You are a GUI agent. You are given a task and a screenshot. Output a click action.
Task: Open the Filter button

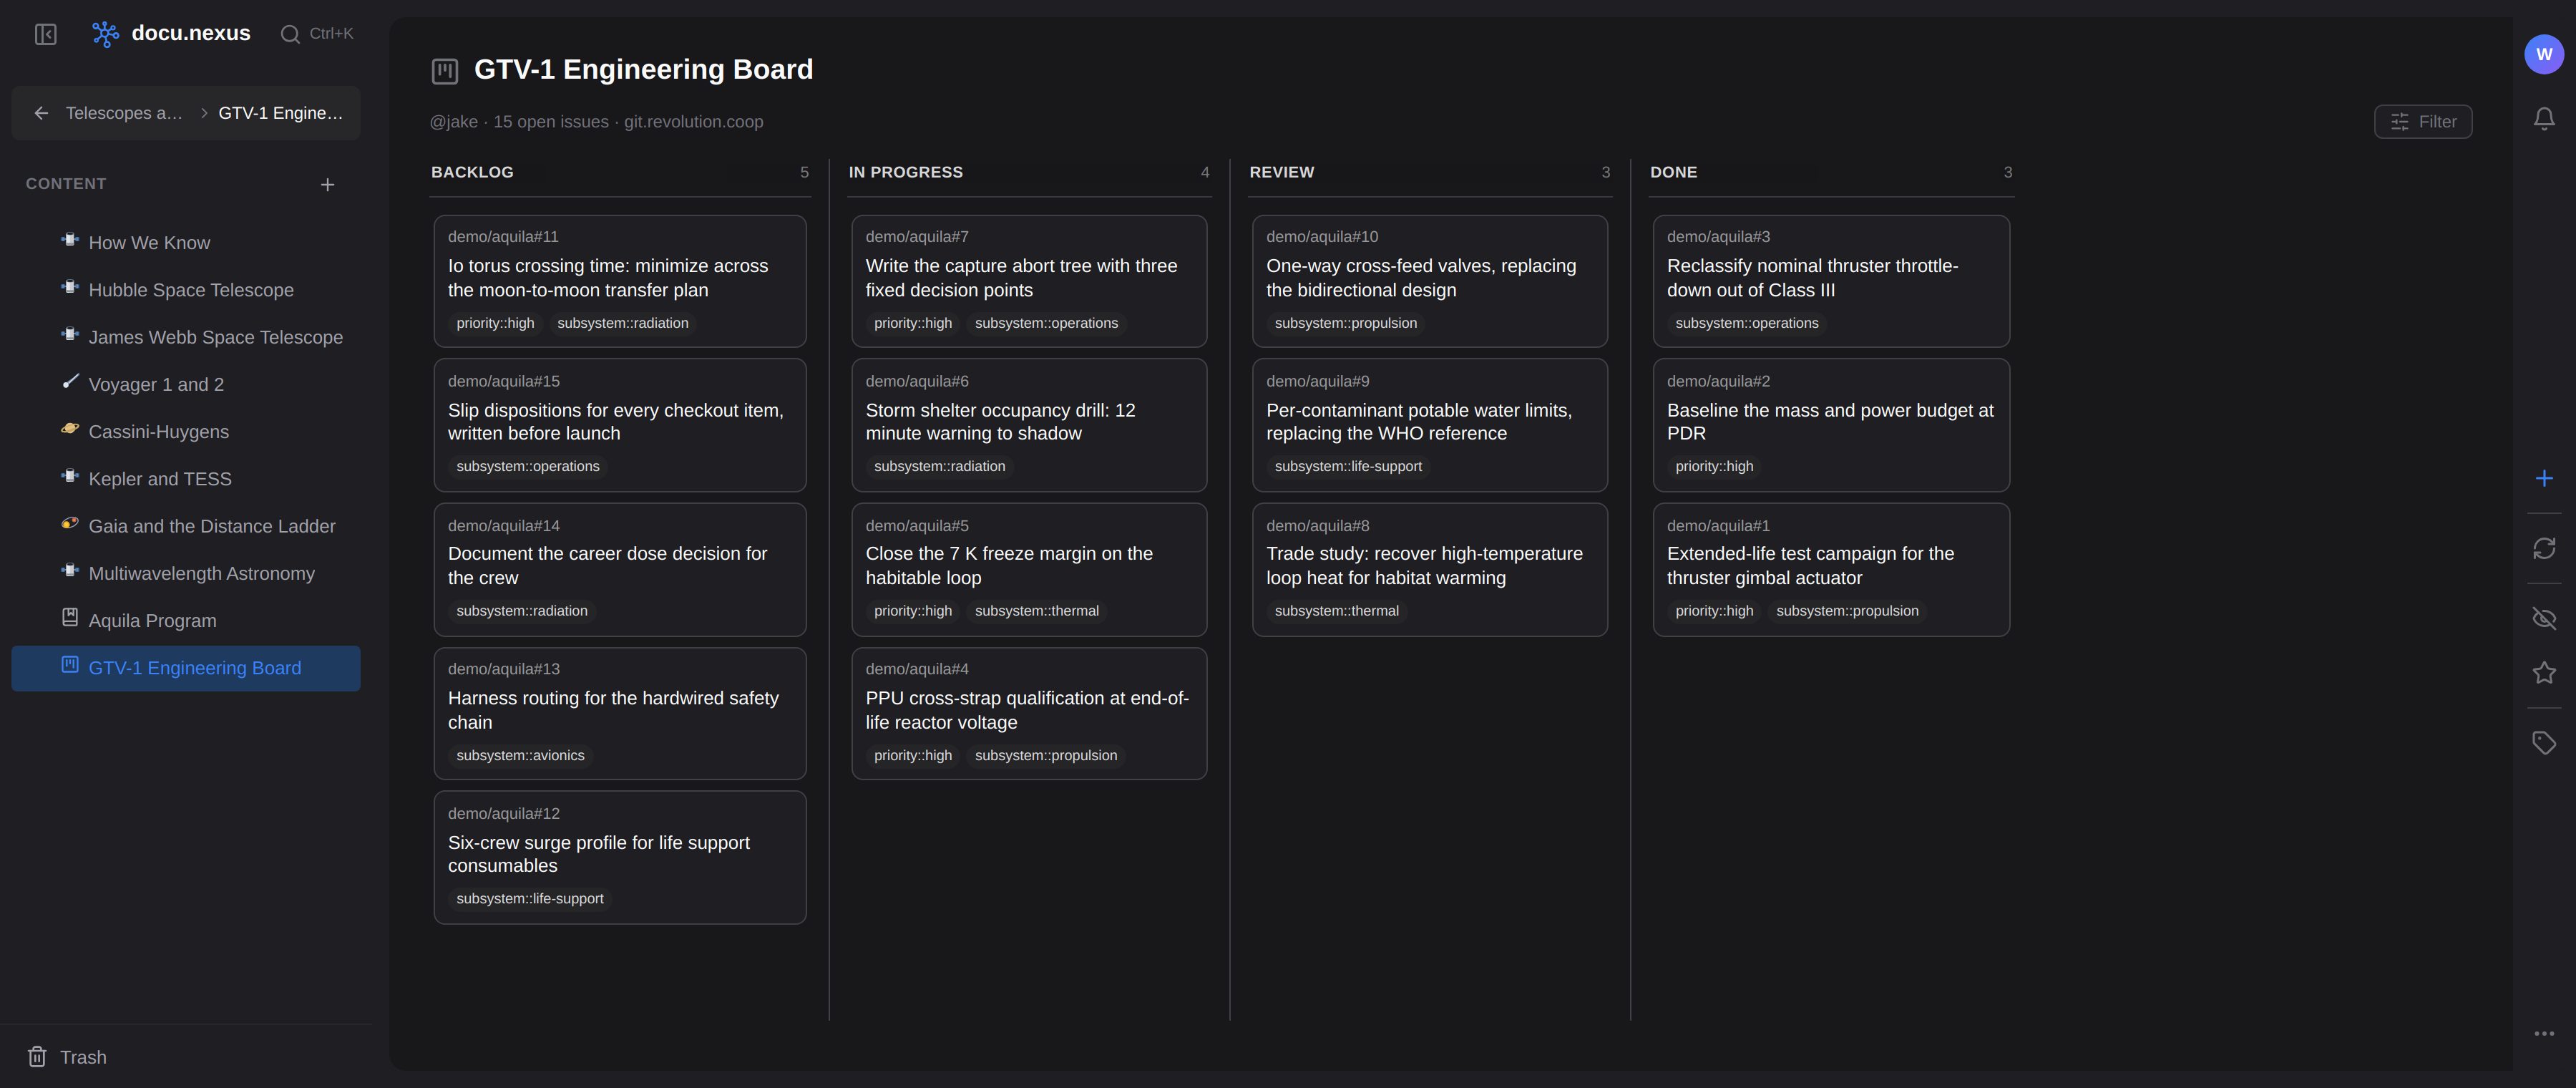[x=2422, y=122]
